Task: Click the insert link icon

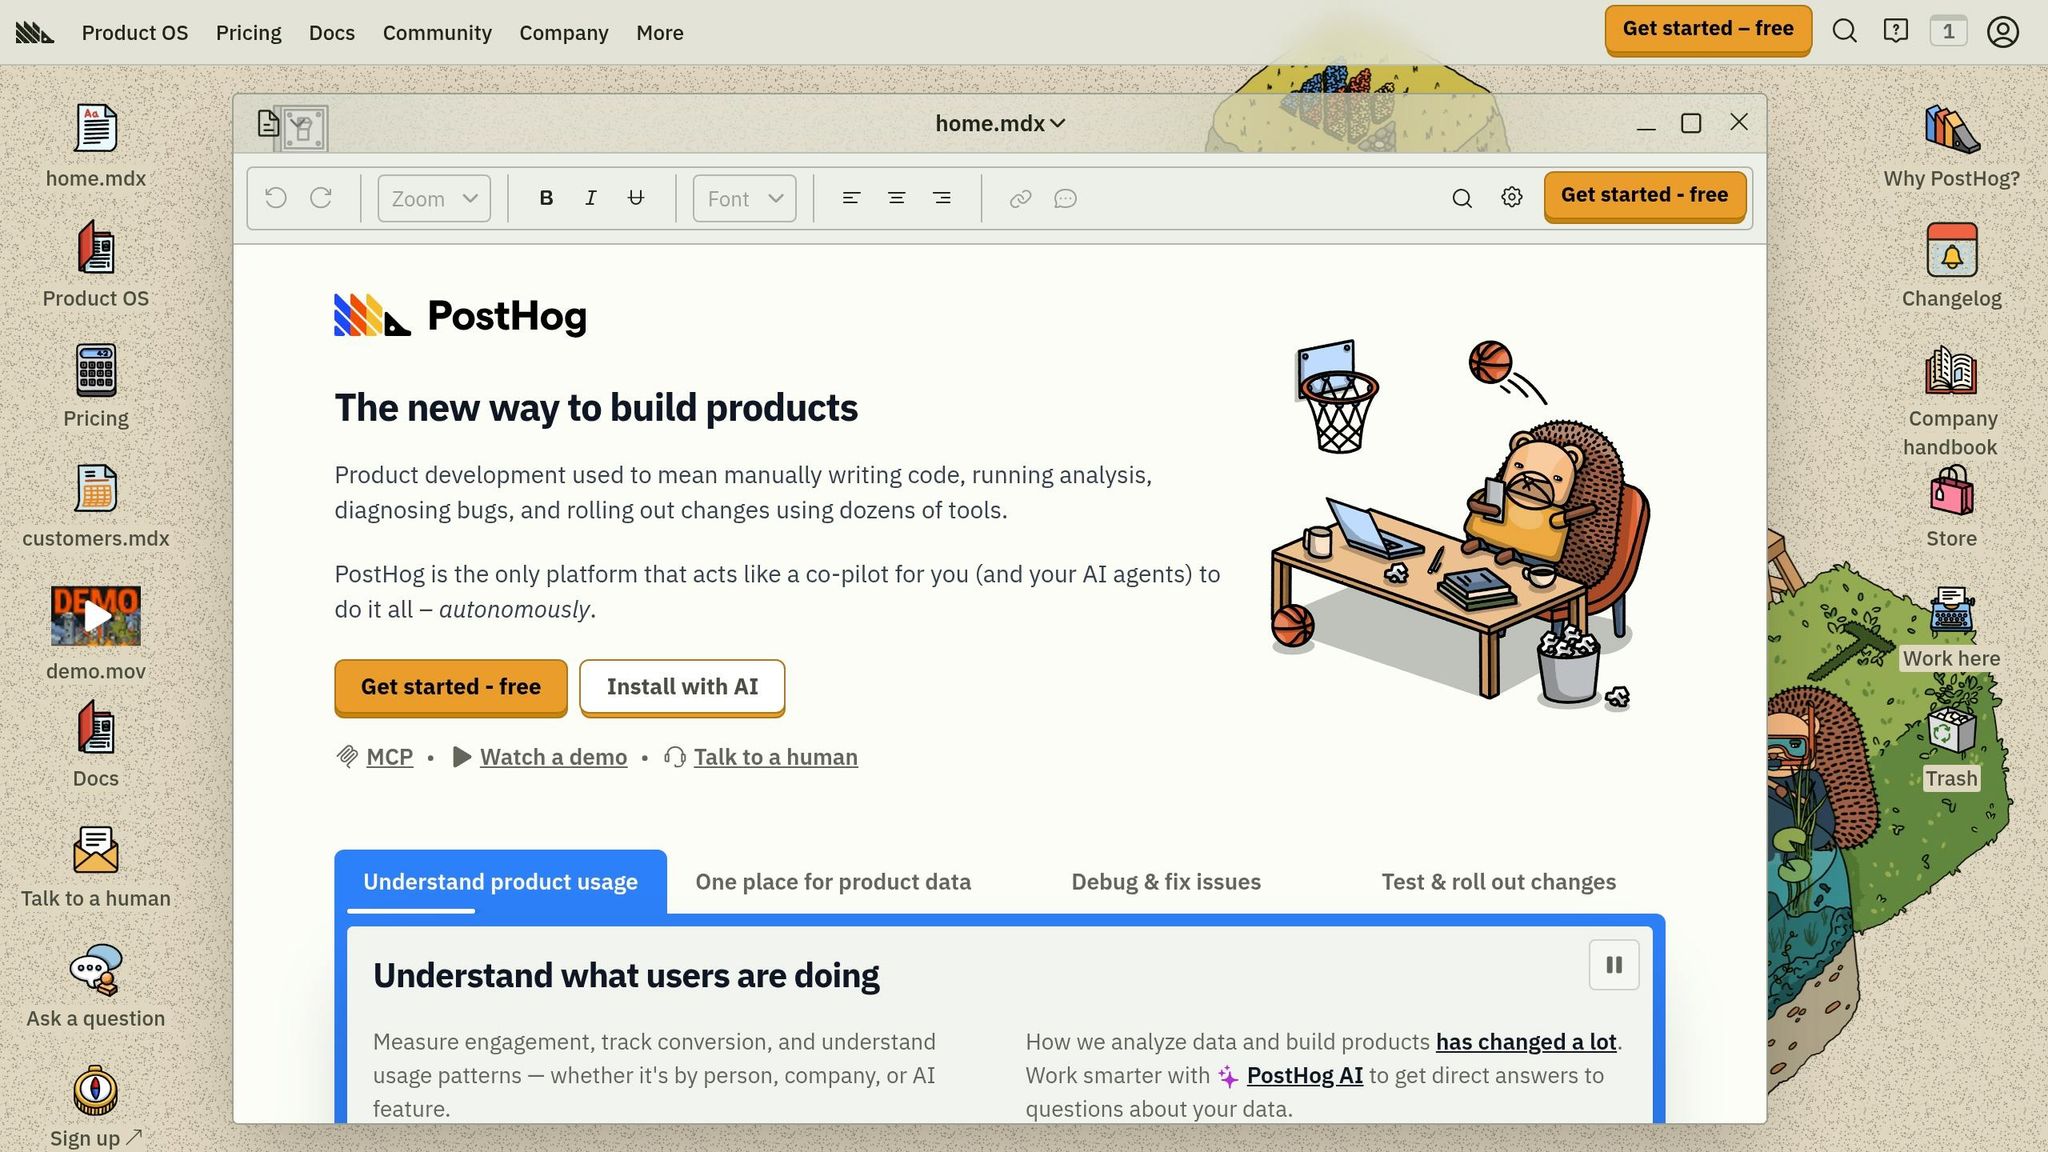Action: 1020,198
